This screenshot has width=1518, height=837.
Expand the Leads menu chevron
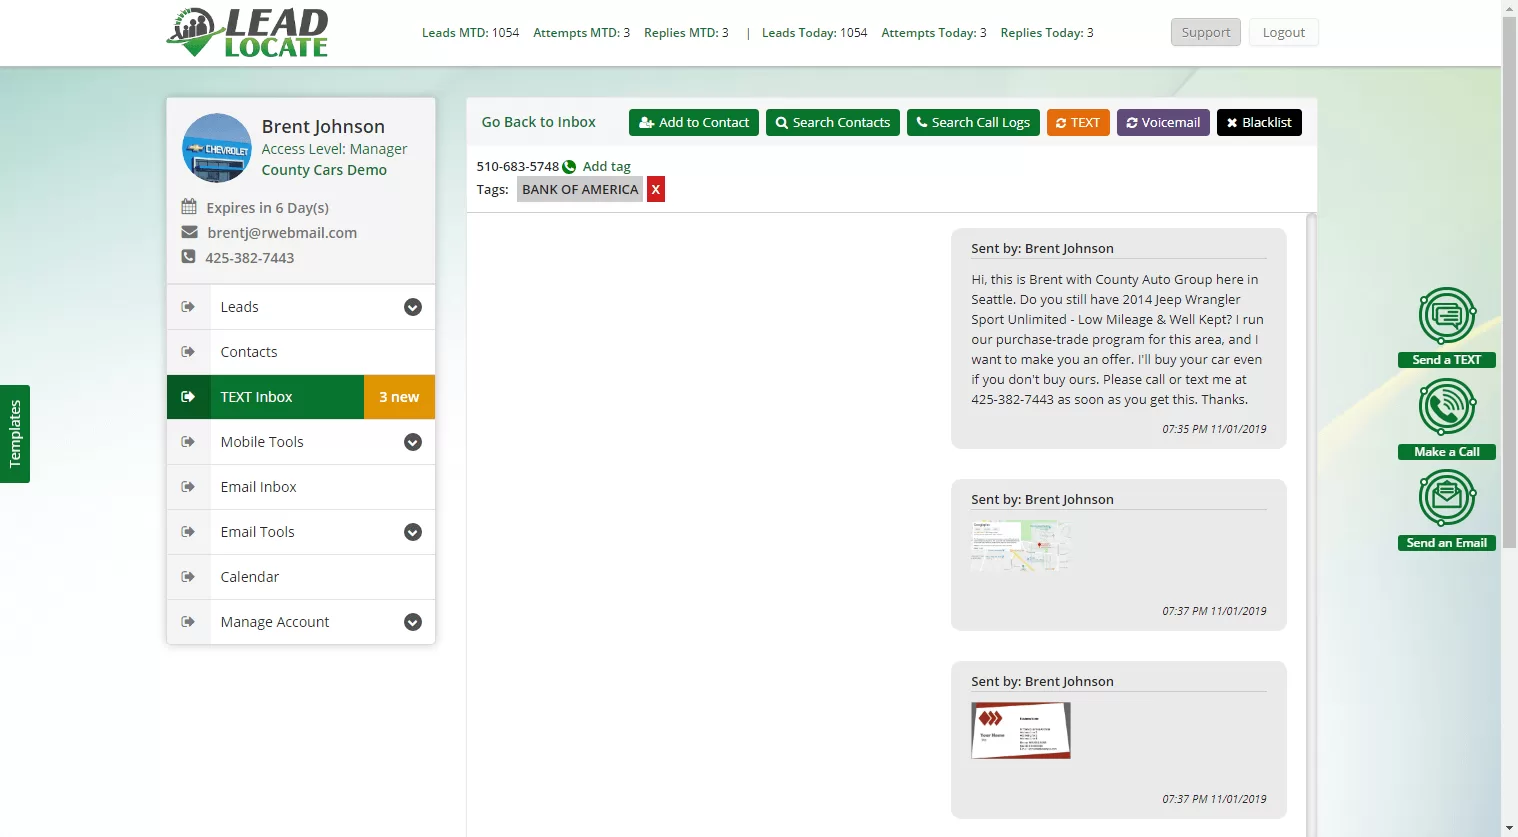pyautogui.click(x=413, y=307)
